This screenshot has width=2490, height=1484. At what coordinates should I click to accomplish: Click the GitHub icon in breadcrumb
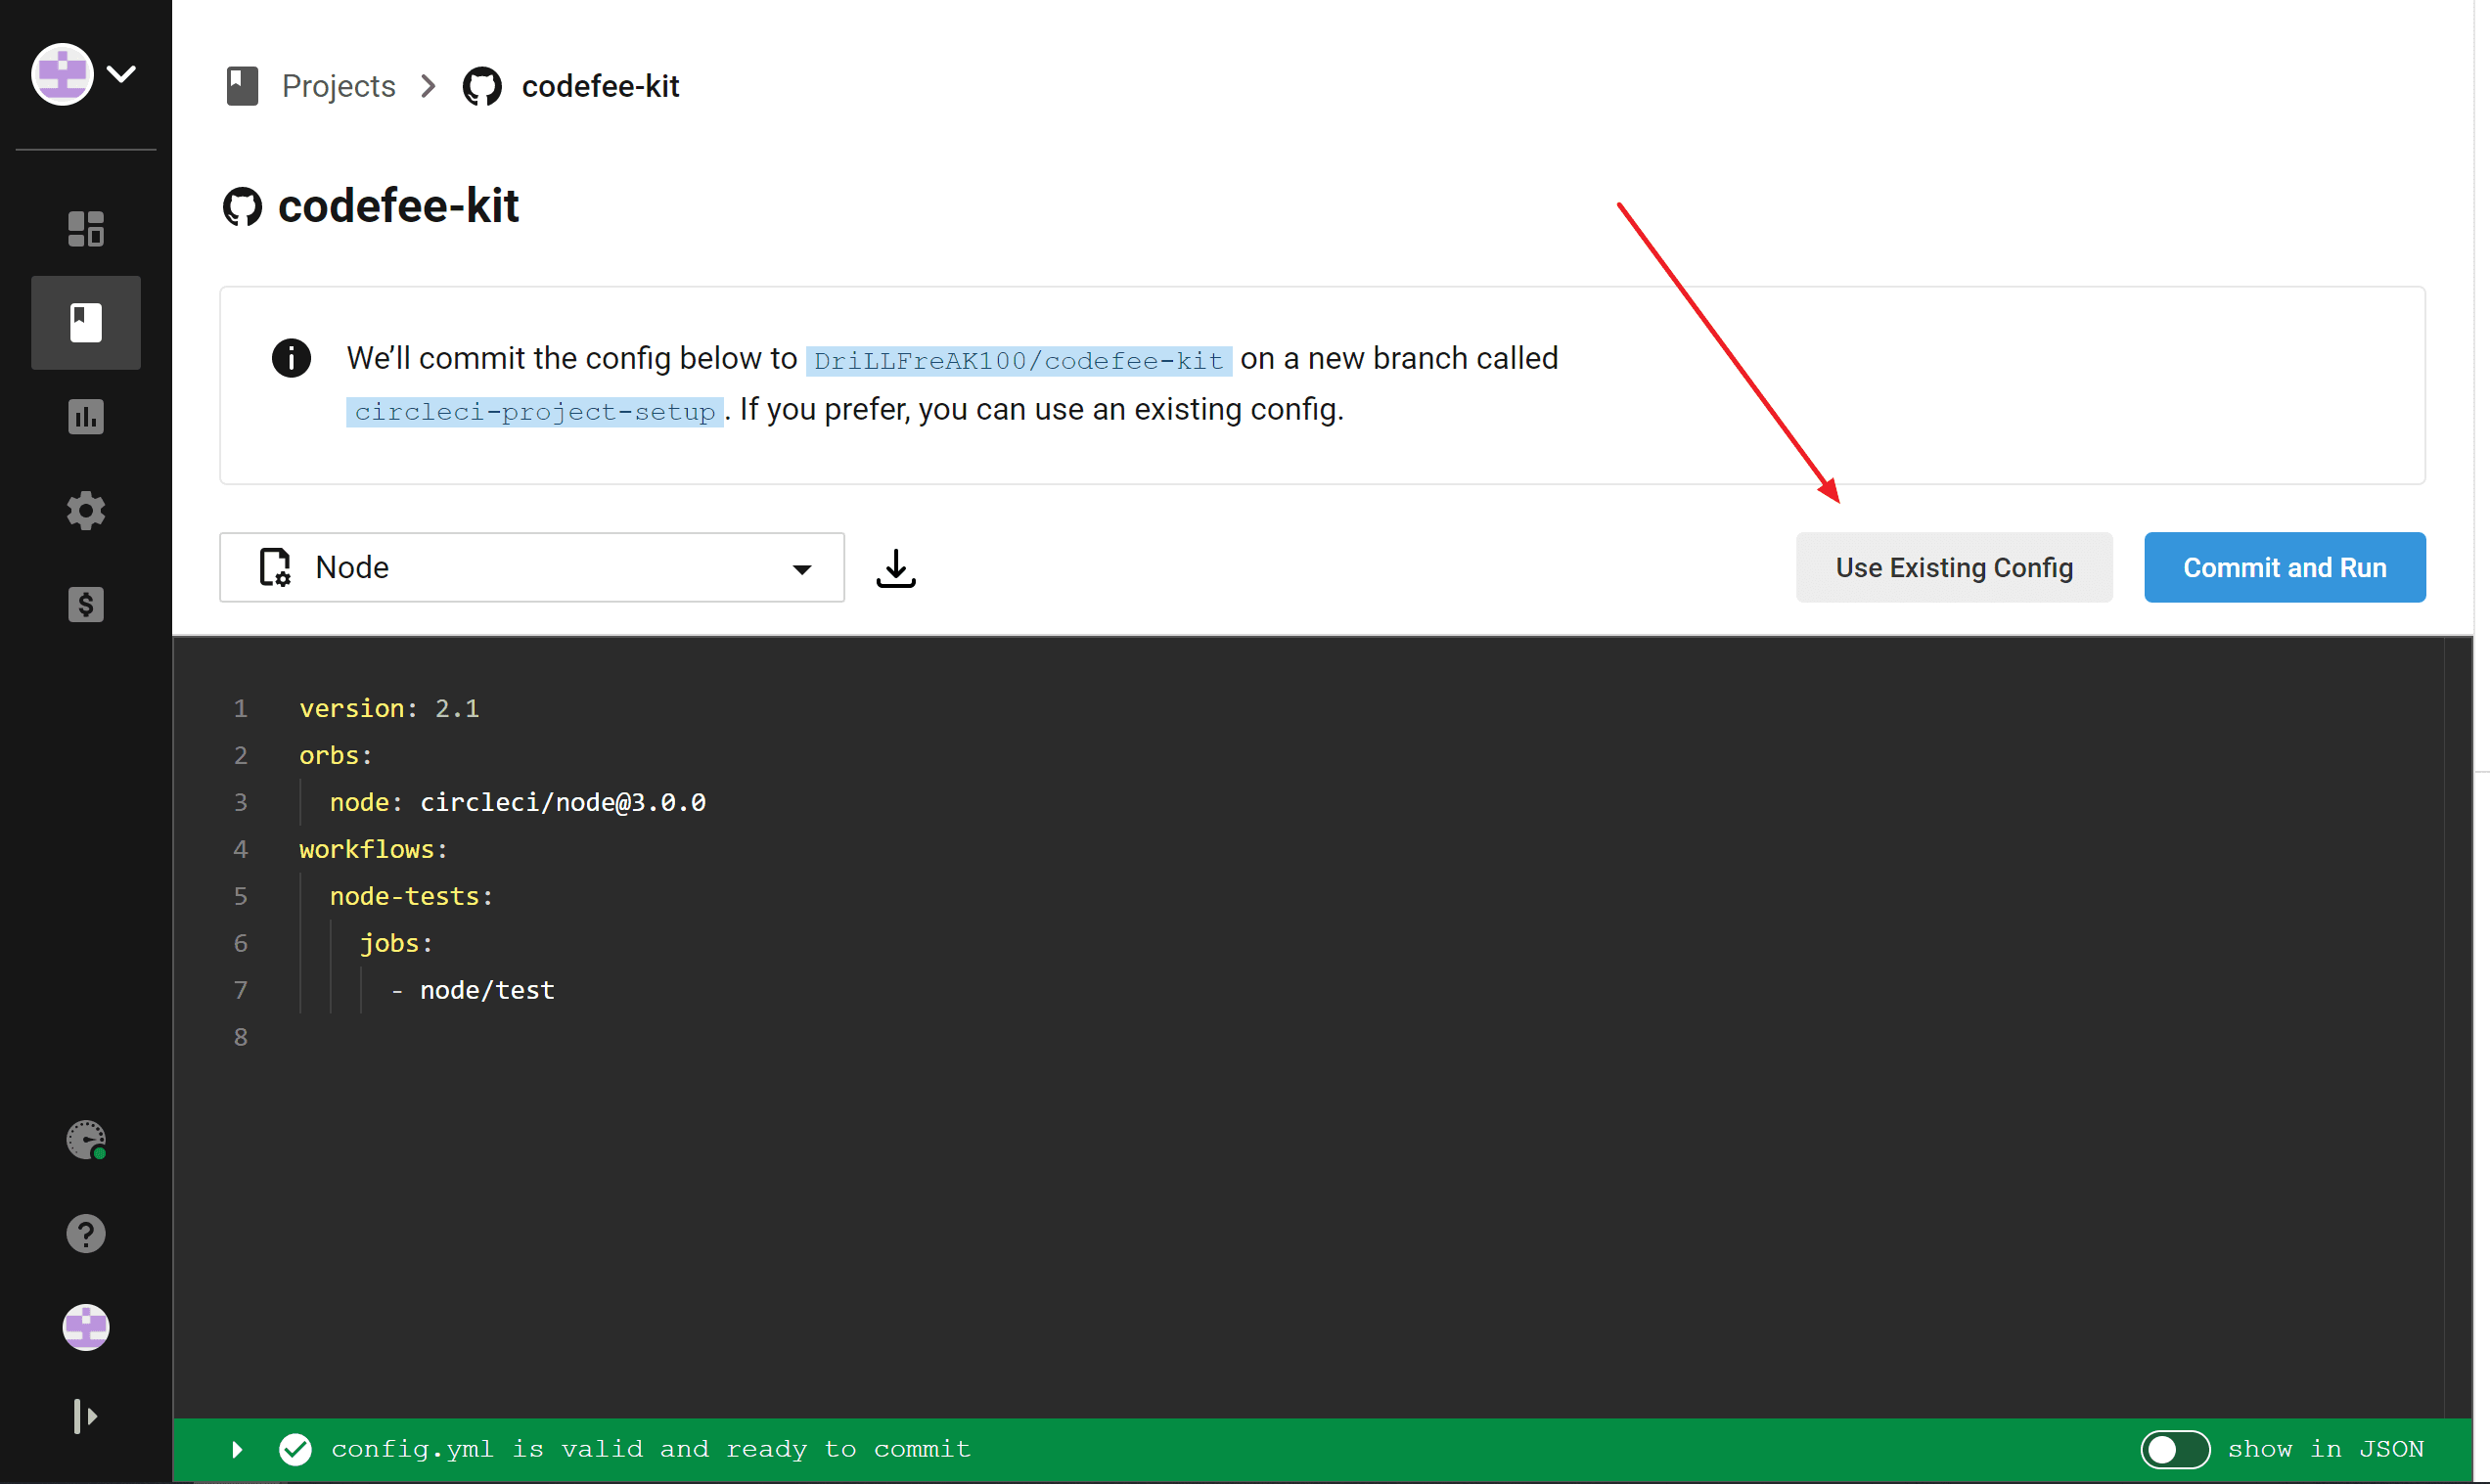pyautogui.click(x=482, y=86)
